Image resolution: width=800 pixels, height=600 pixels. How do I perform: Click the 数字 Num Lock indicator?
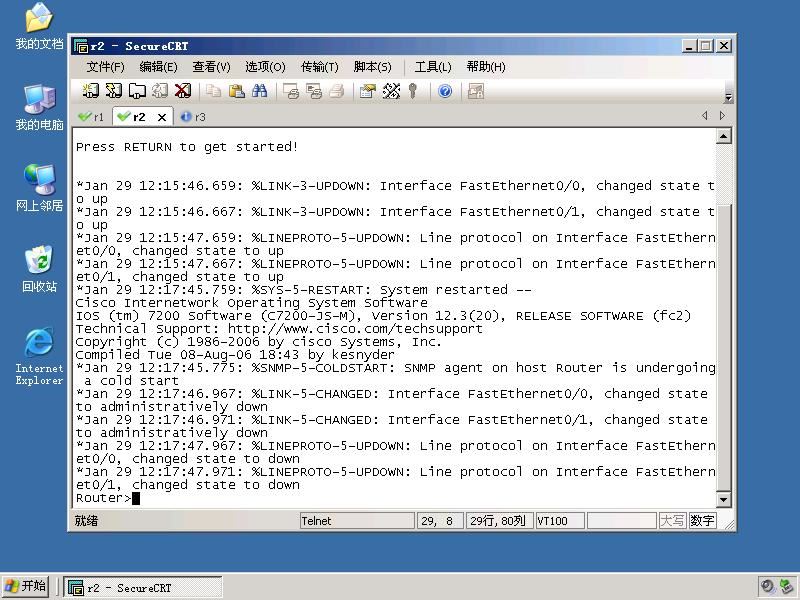pos(702,521)
